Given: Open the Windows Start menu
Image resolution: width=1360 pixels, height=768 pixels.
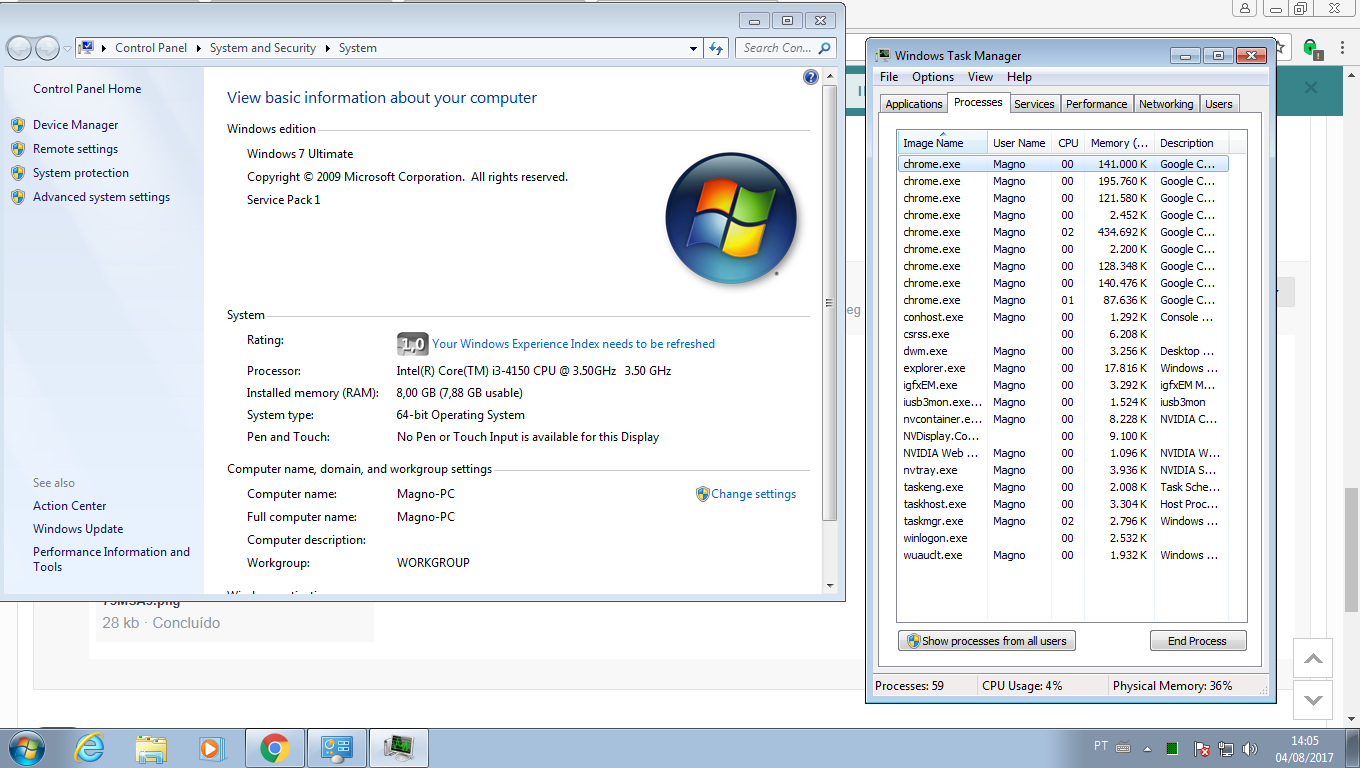Looking at the screenshot, I should coord(26,747).
